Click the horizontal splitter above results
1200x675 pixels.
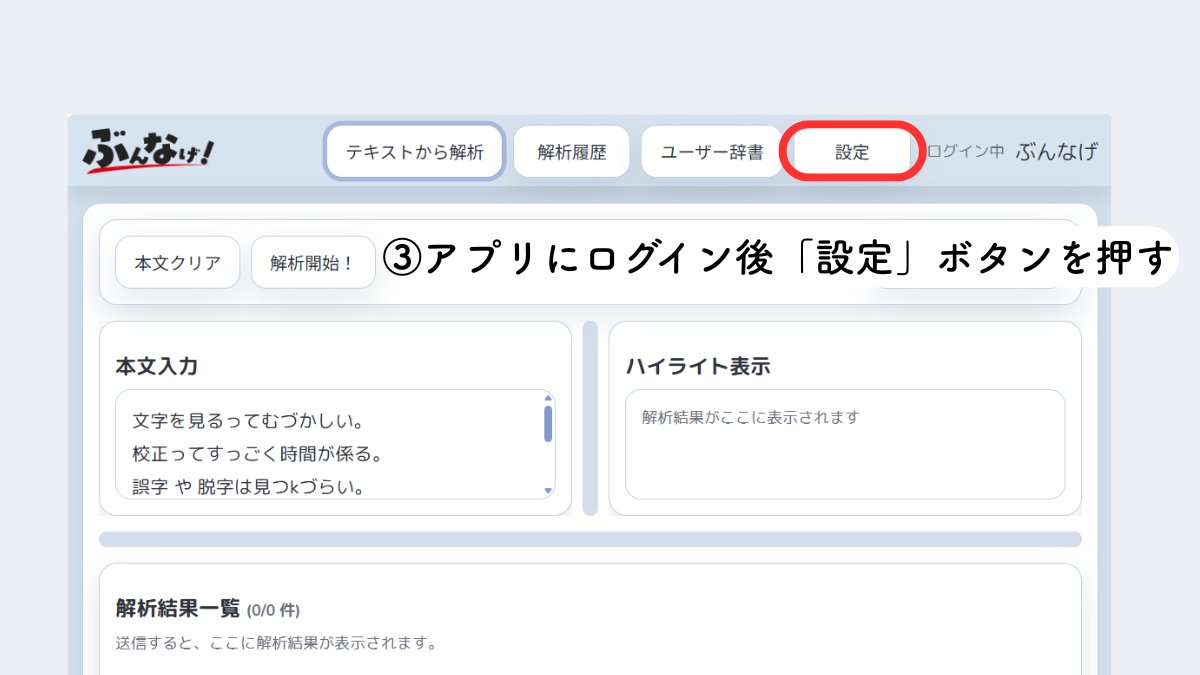[590, 539]
